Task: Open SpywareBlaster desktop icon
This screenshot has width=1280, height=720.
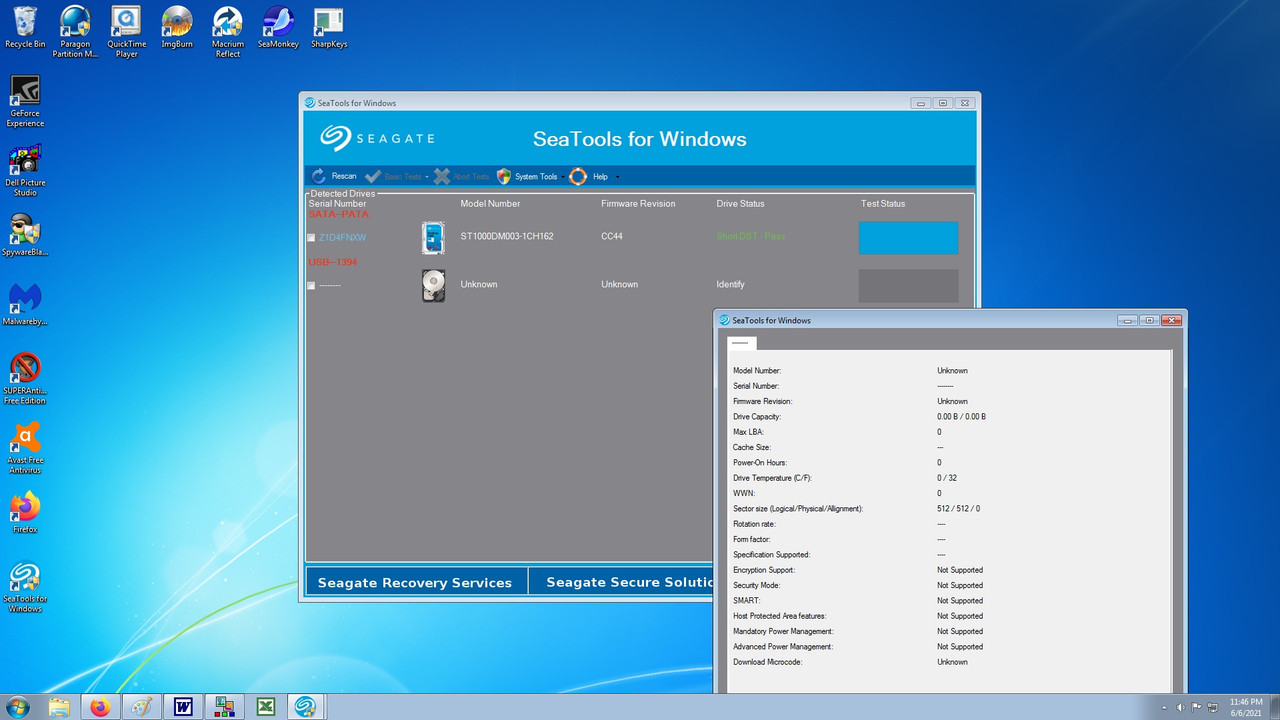Action: [x=25, y=236]
